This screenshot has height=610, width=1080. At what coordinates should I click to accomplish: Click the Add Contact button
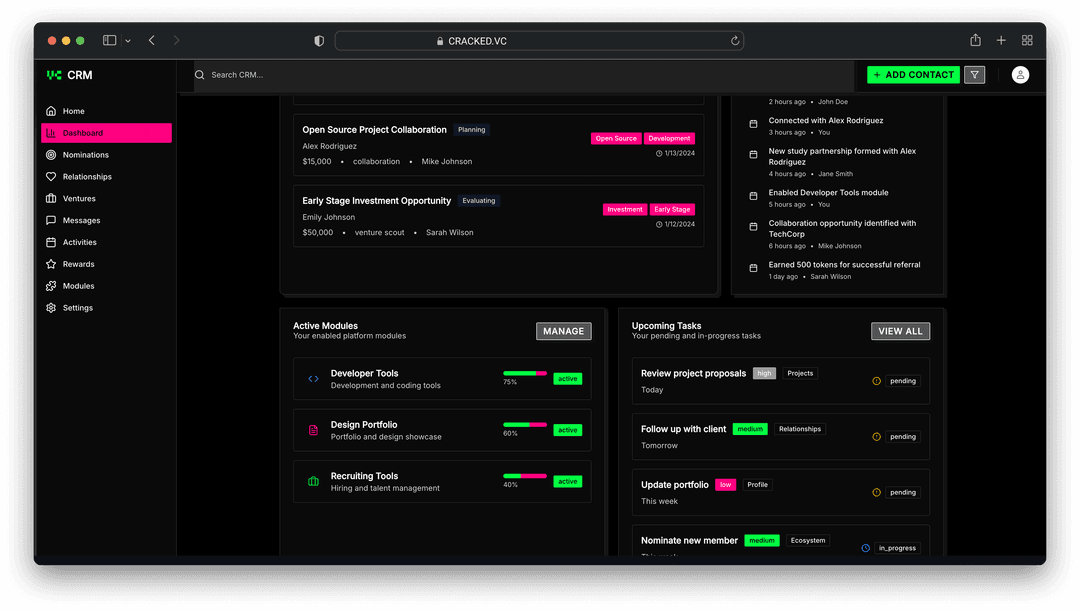pyautogui.click(x=913, y=75)
